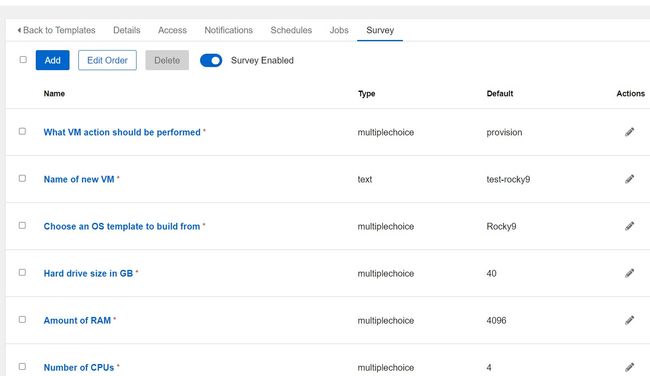Click the '40' default value
The image size is (650, 376).
tap(491, 273)
